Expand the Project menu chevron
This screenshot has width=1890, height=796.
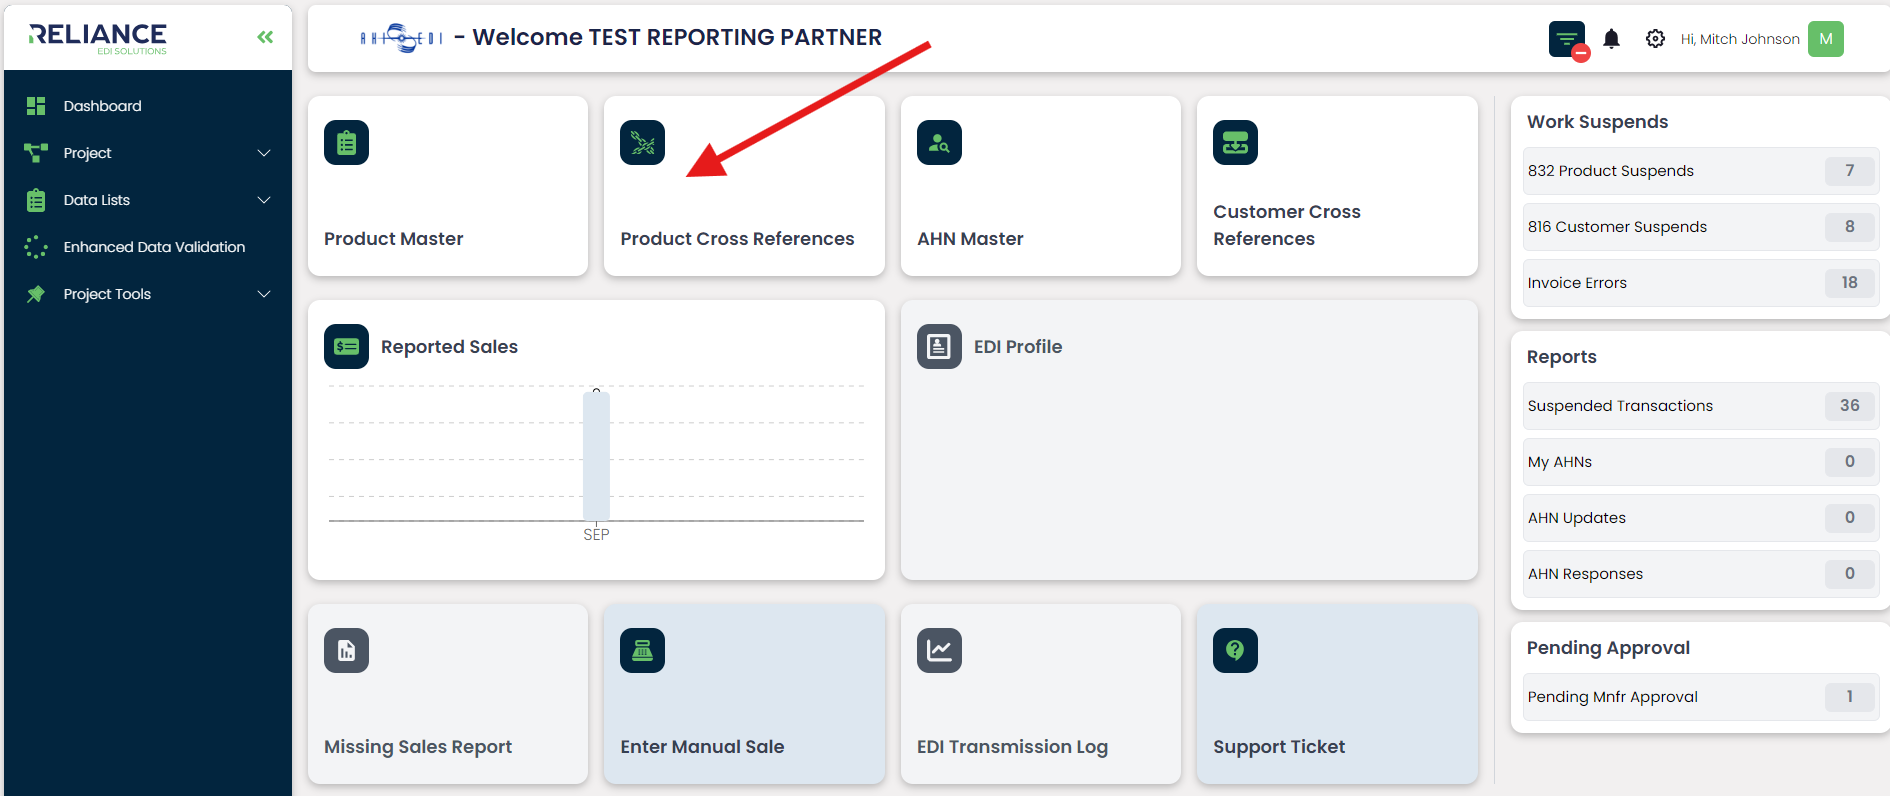pos(264,153)
